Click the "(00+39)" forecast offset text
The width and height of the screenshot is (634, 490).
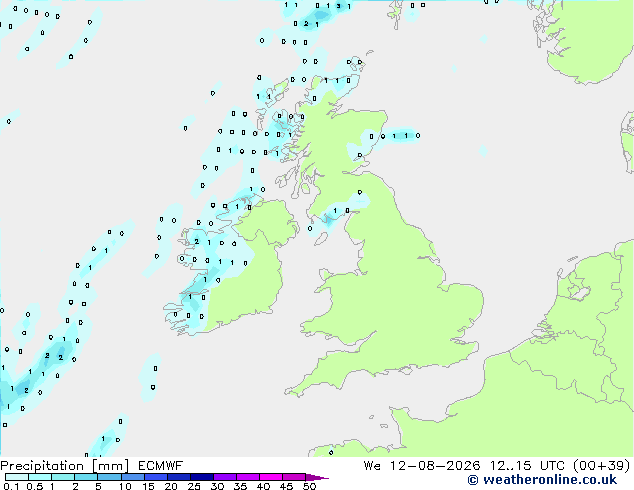601,466
